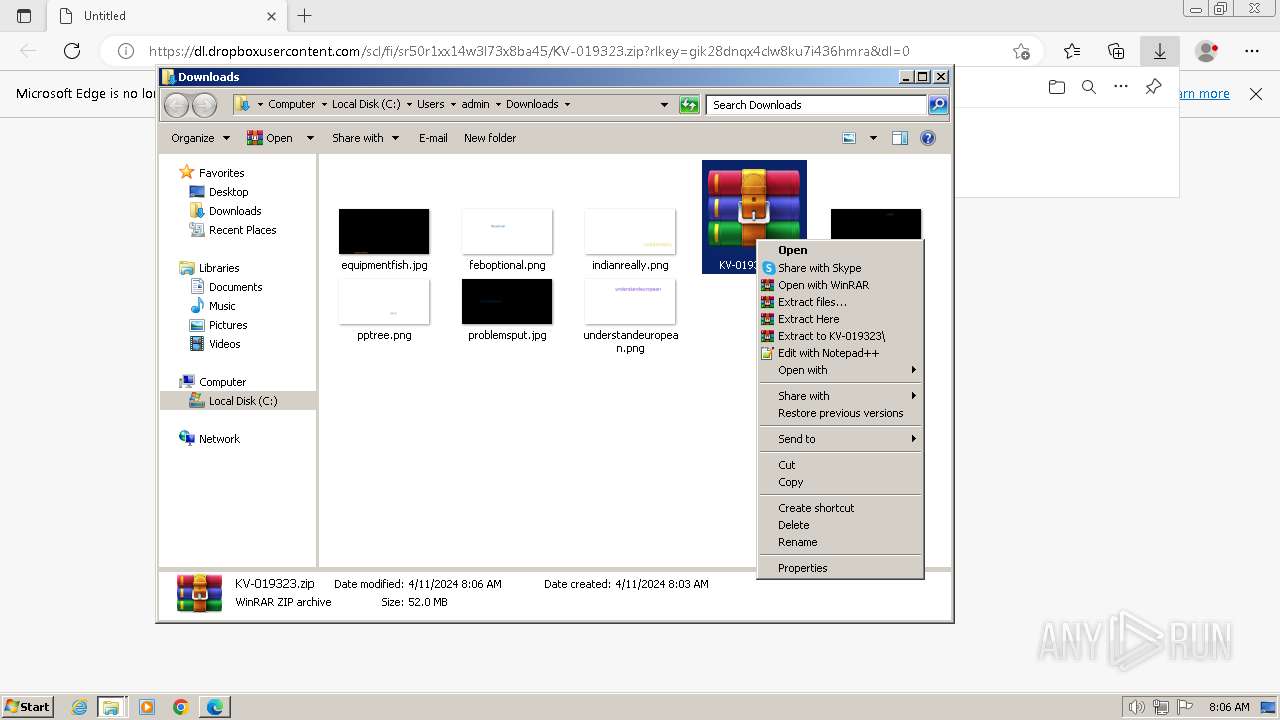Click the Edge browser refresh icon
Screen dimensions: 1280x720
click(72, 51)
